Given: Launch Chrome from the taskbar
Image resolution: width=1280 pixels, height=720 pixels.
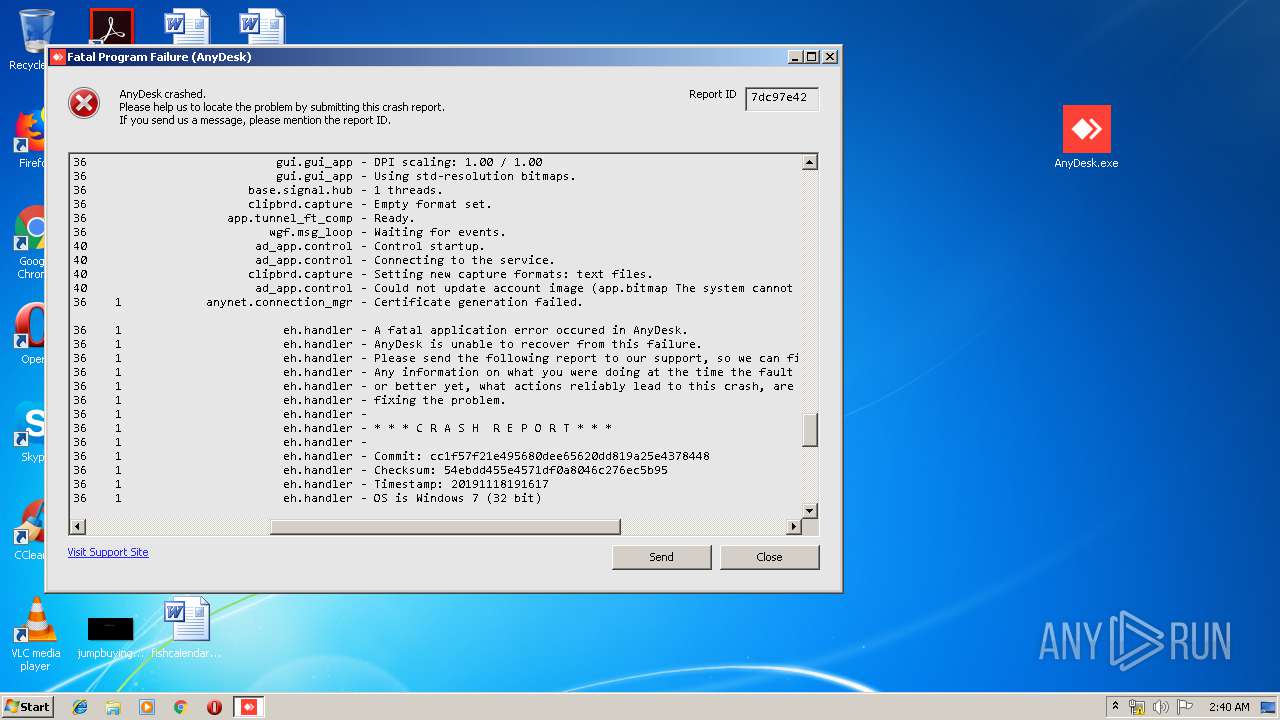Looking at the screenshot, I should click(180, 707).
